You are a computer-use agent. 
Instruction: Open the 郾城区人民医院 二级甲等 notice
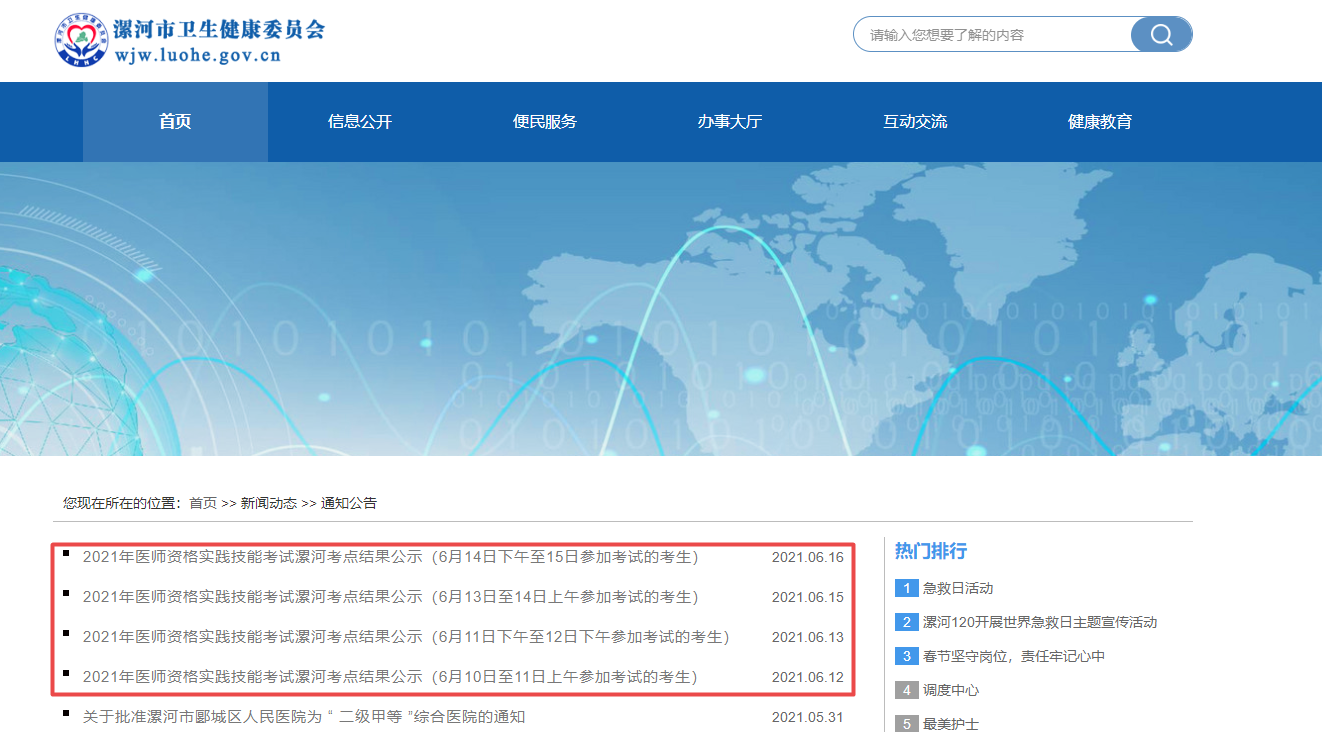tap(304, 717)
